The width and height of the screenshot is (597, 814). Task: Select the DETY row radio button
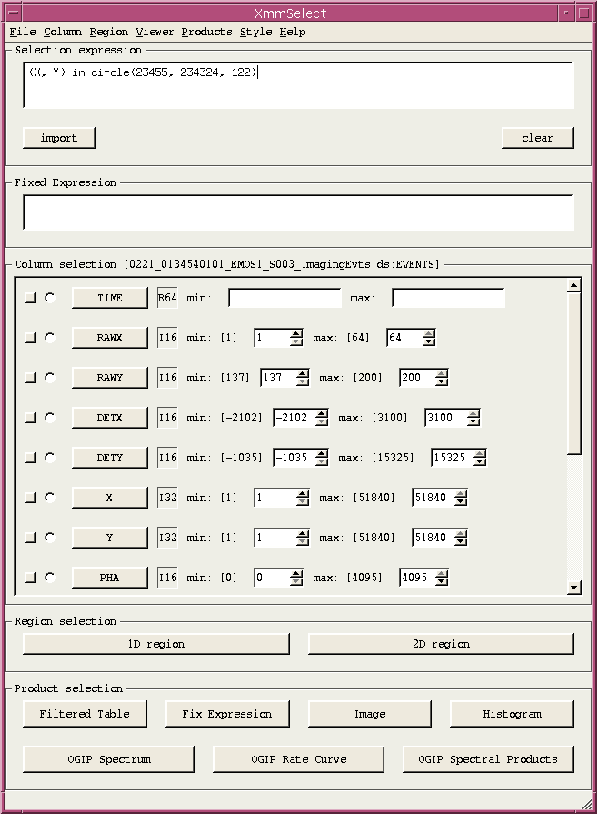[50, 457]
